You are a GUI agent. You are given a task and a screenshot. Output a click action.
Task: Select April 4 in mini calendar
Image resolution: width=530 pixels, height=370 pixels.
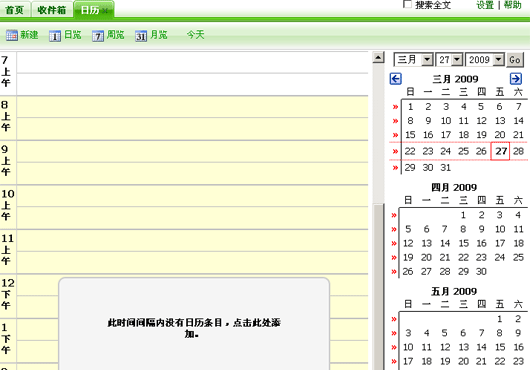click(518, 215)
